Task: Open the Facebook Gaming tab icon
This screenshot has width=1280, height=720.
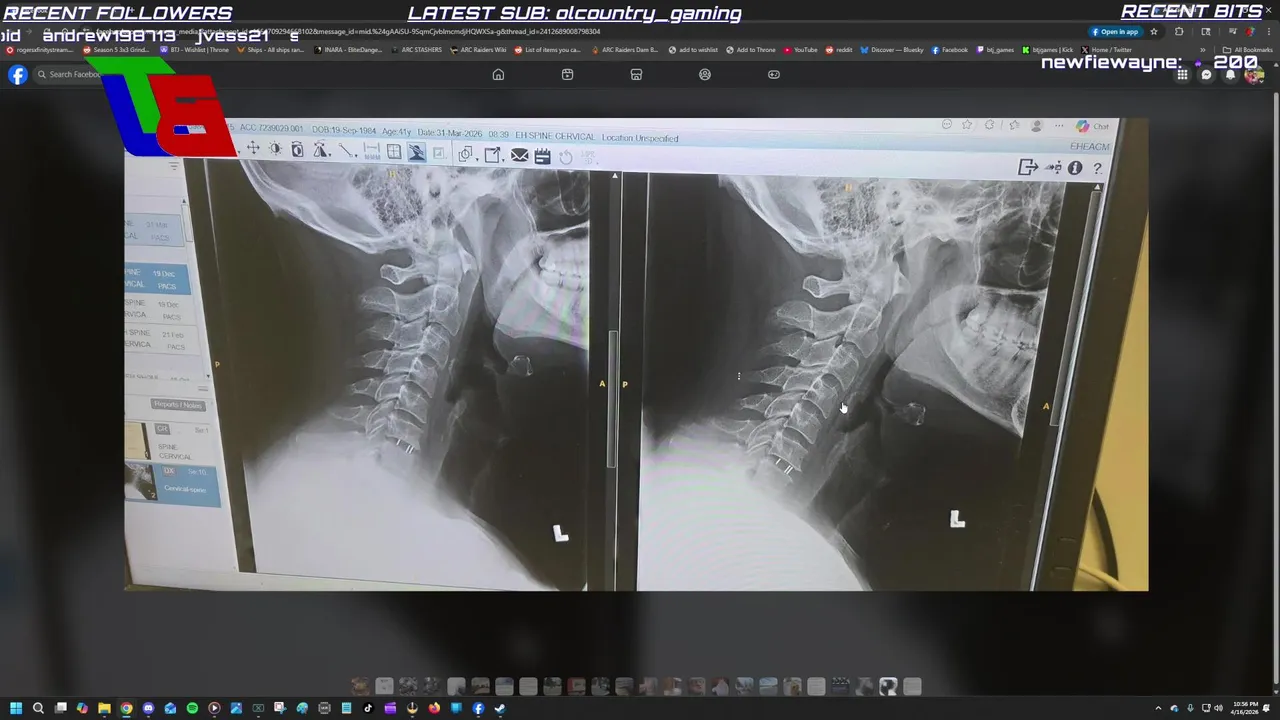Action: coord(774,74)
